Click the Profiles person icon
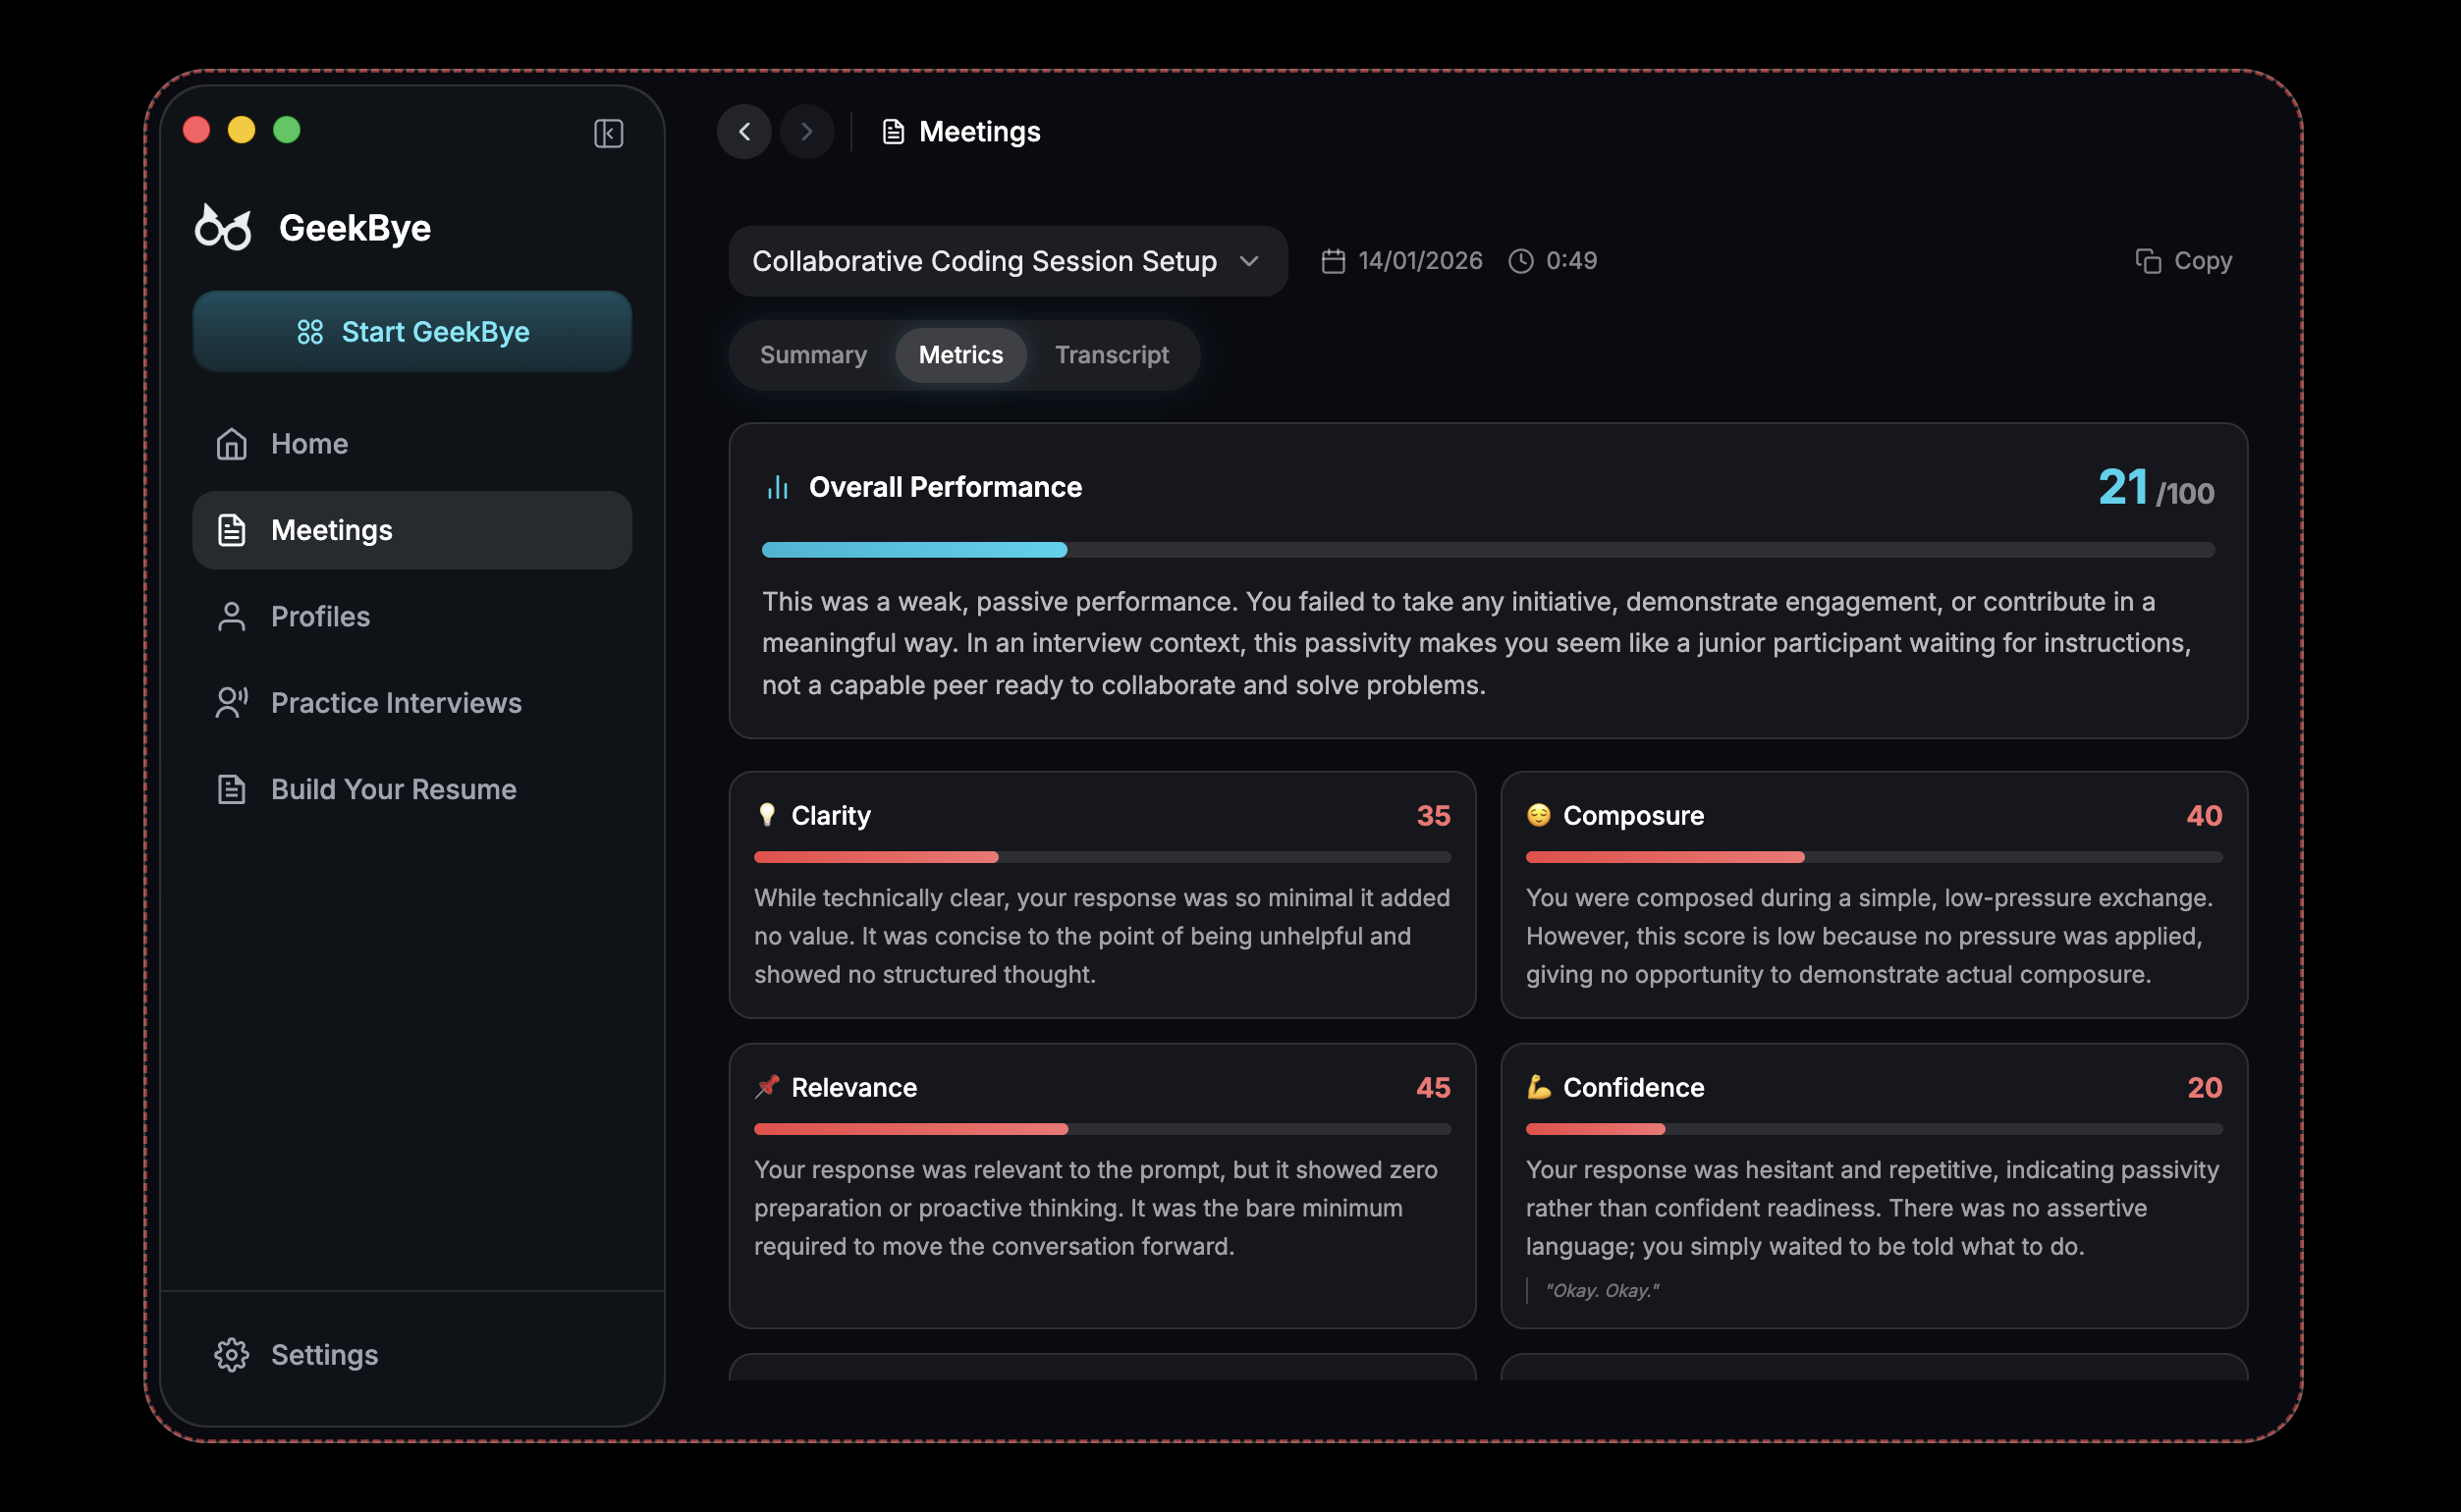2461x1512 pixels. click(231, 617)
